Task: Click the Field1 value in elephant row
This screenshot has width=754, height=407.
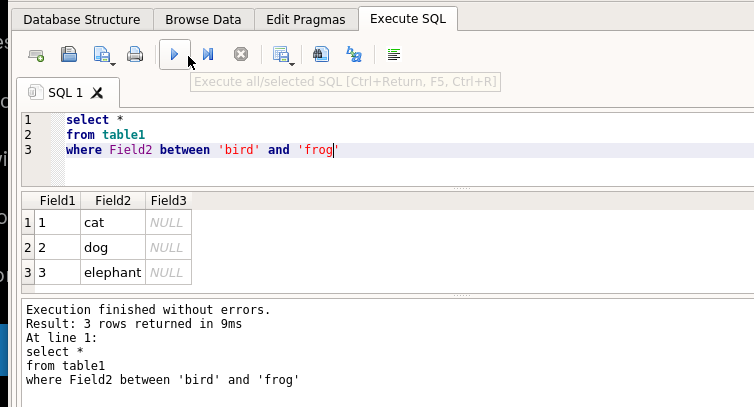Action: (x=58, y=272)
